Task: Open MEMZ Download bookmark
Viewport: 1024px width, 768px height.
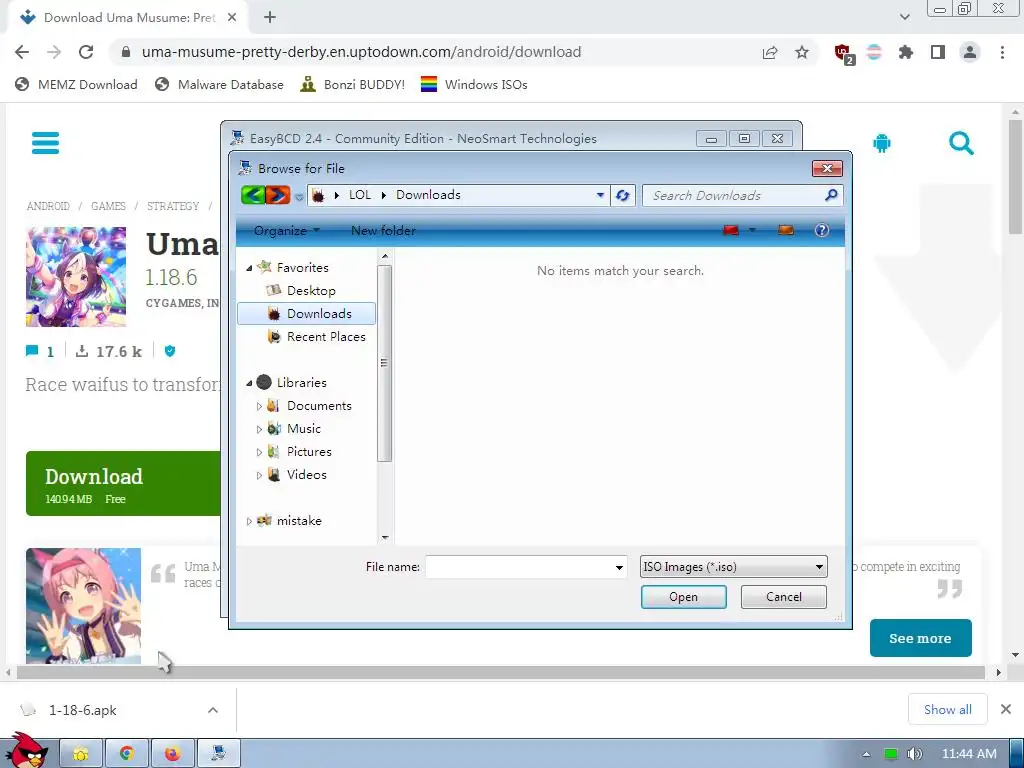Action: click(76, 84)
